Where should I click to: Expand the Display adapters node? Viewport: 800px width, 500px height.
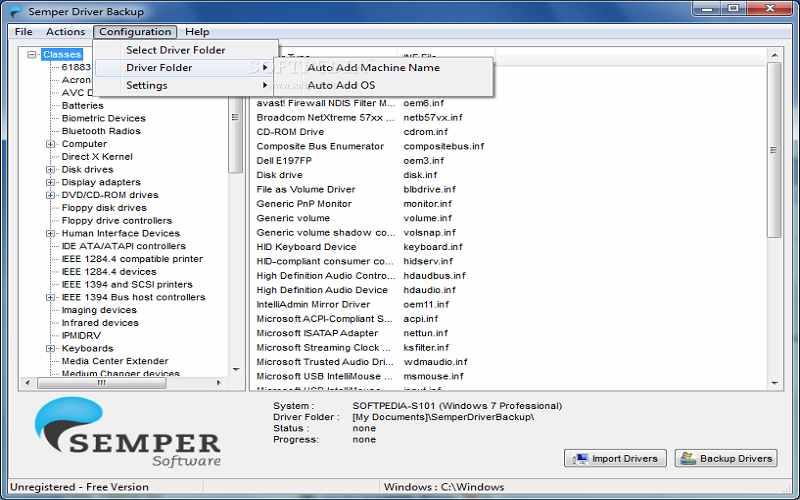pyautogui.click(x=50, y=182)
